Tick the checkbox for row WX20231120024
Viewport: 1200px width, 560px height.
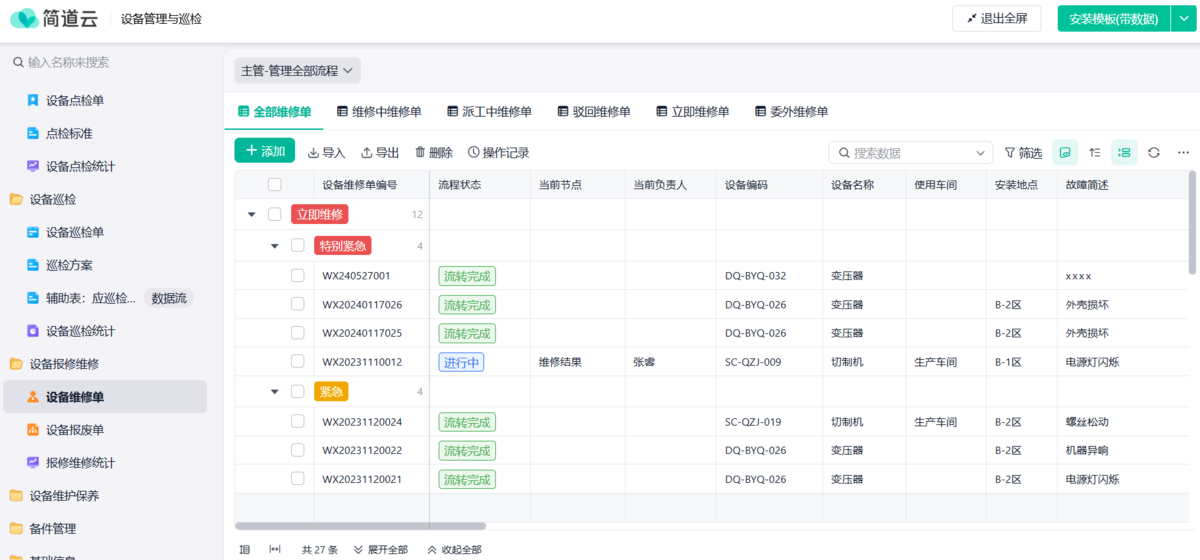(x=297, y=421)
